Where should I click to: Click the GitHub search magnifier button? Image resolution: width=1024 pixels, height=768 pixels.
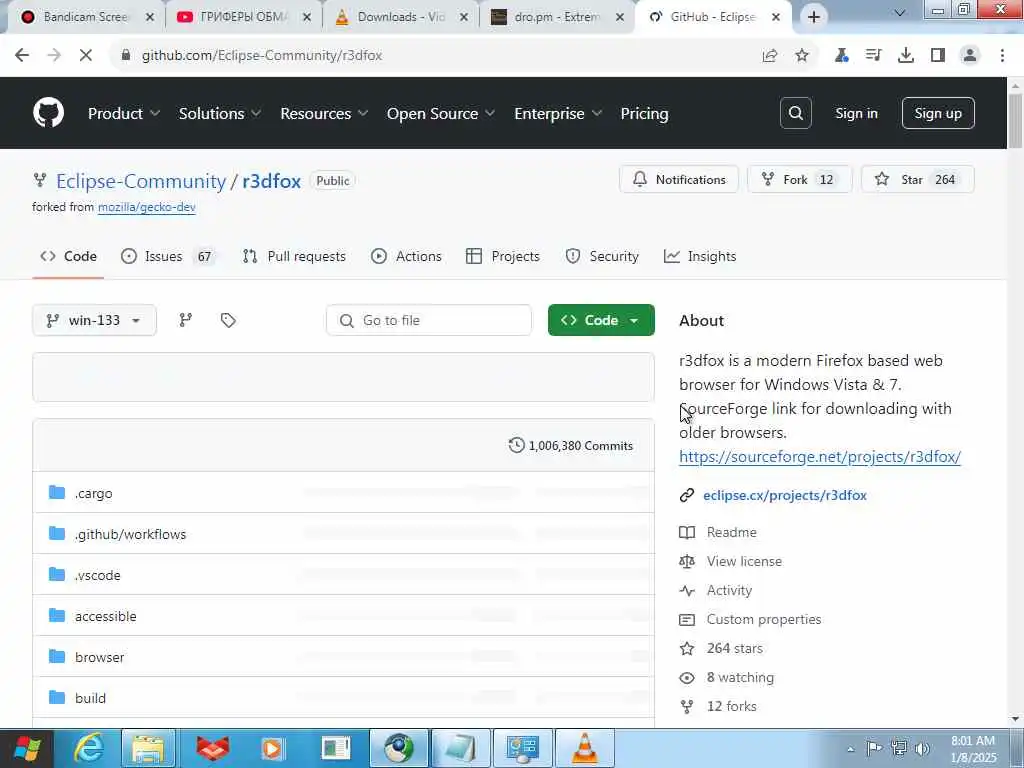pyautogui.click(x=795, y=113)
